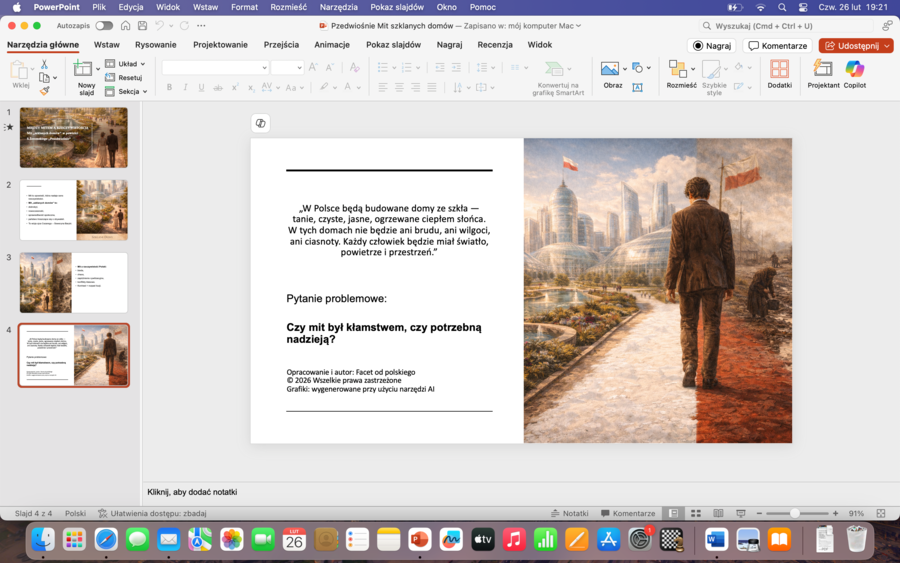Toggle the Autozapis switch
The width and height of the screenshot is (900, 563).
[x=104, y=25]
